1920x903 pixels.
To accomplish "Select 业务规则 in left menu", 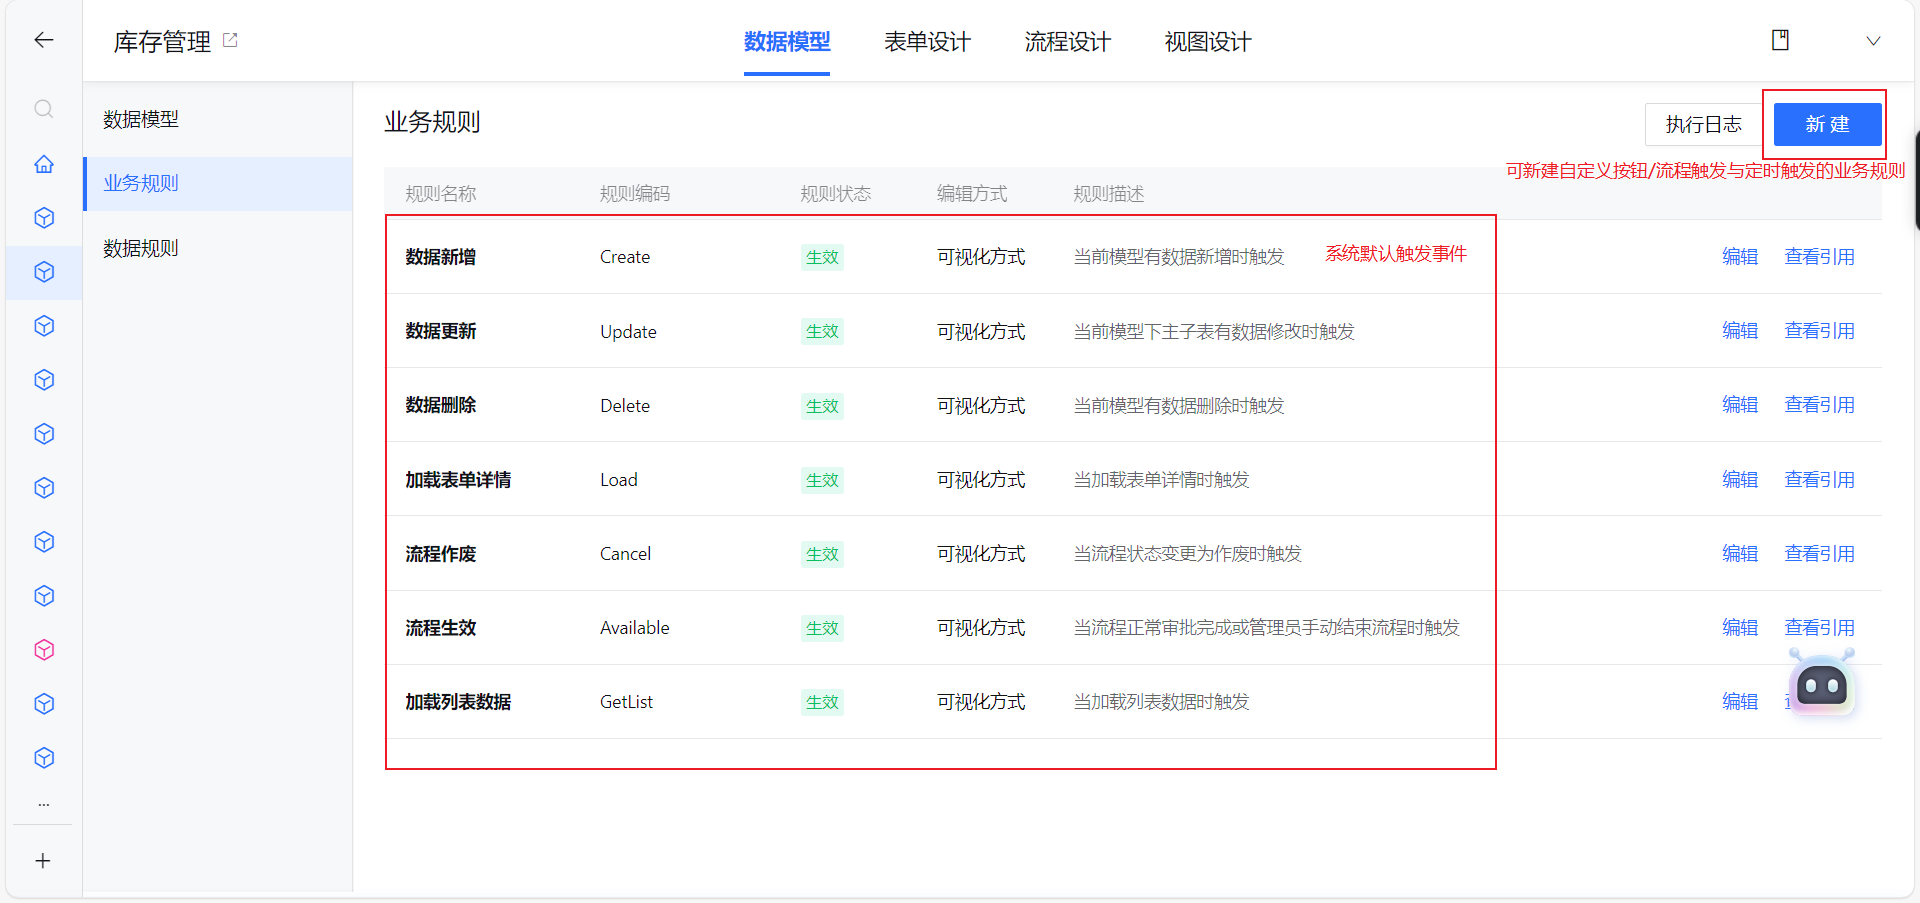I will tap(218, 183).
